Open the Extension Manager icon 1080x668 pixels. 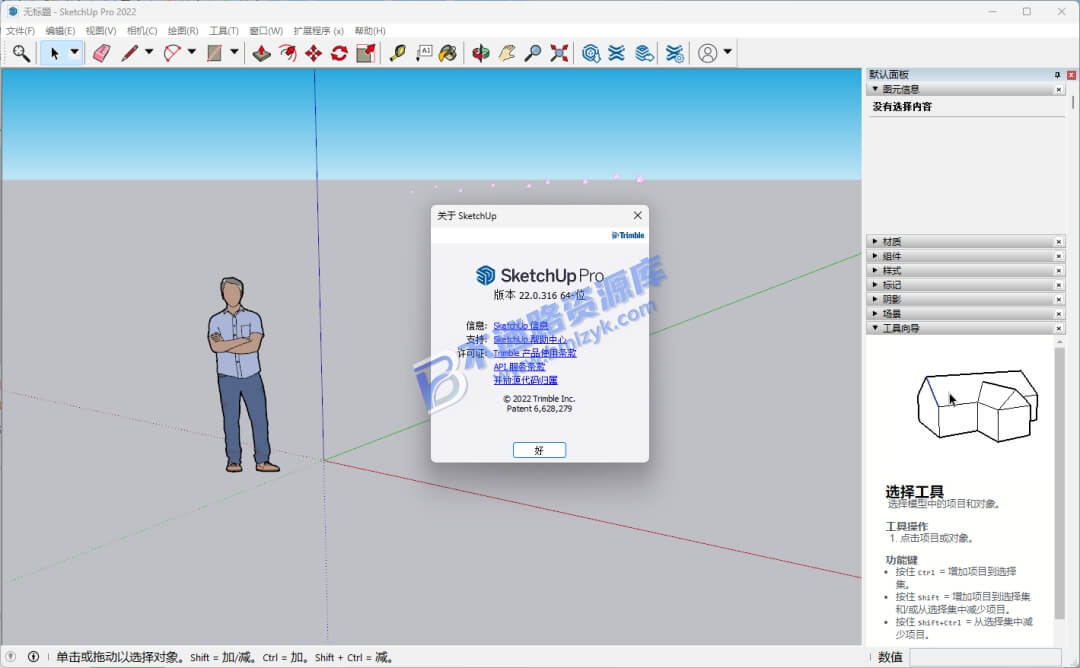tap(675, 53)
